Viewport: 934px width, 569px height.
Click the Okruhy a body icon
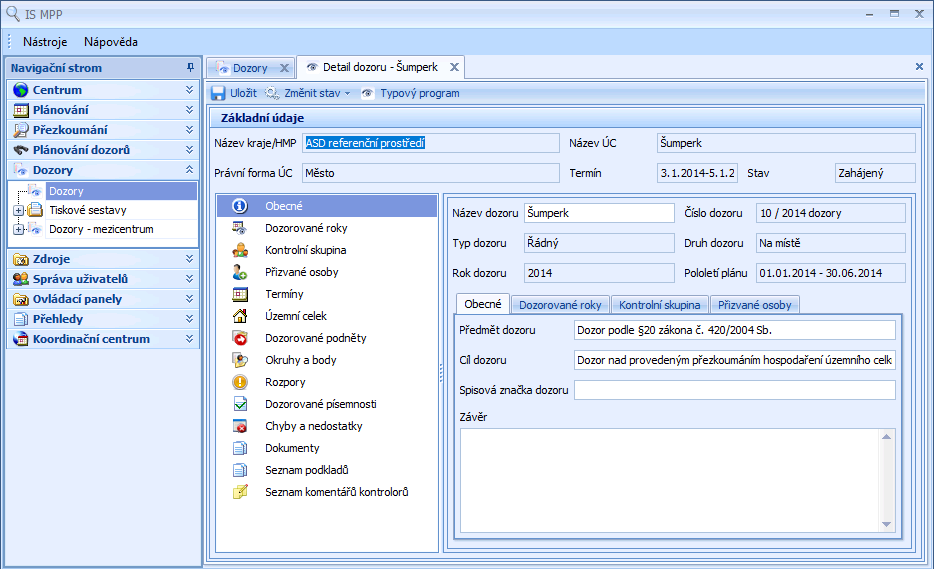(x=239, y=360)
